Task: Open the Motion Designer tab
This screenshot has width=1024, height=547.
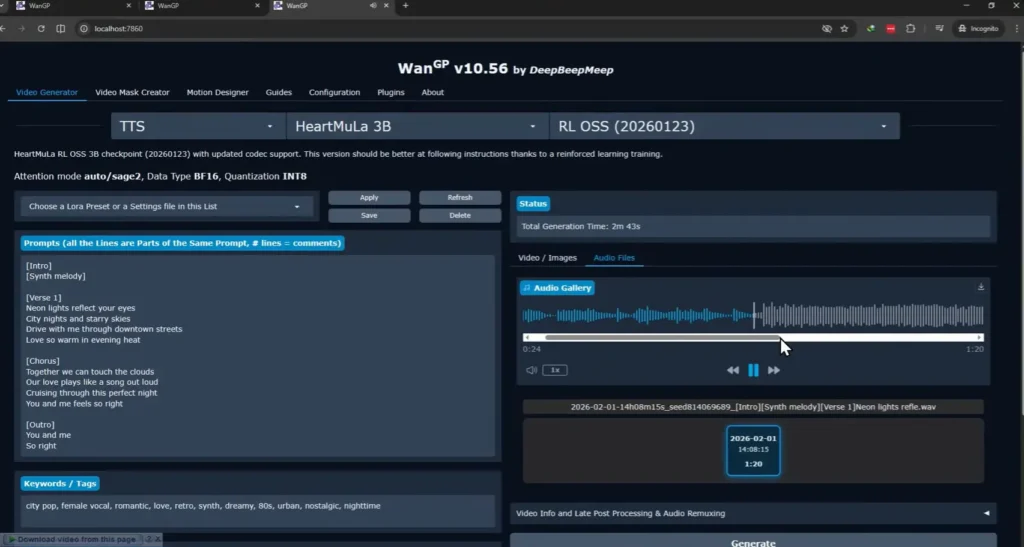Action: 217,93
